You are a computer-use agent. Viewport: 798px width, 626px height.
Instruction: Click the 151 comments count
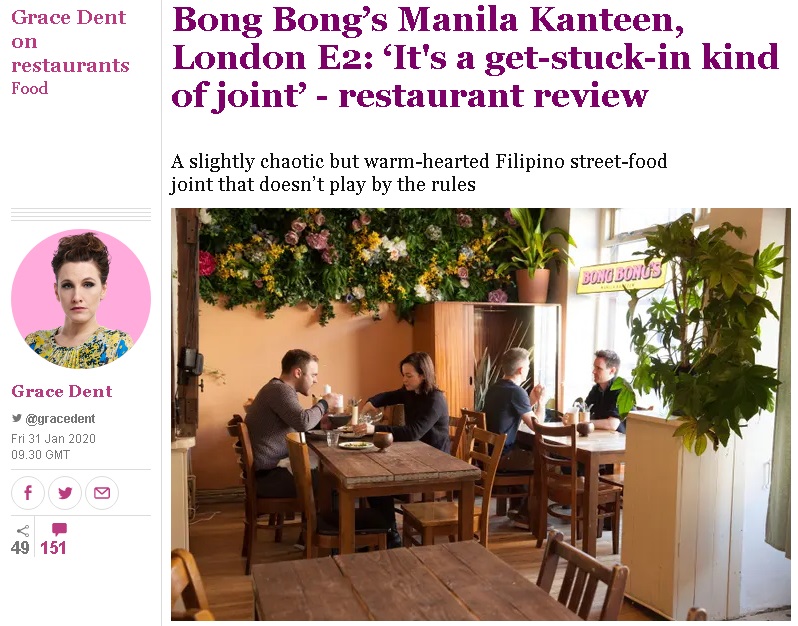53,548
